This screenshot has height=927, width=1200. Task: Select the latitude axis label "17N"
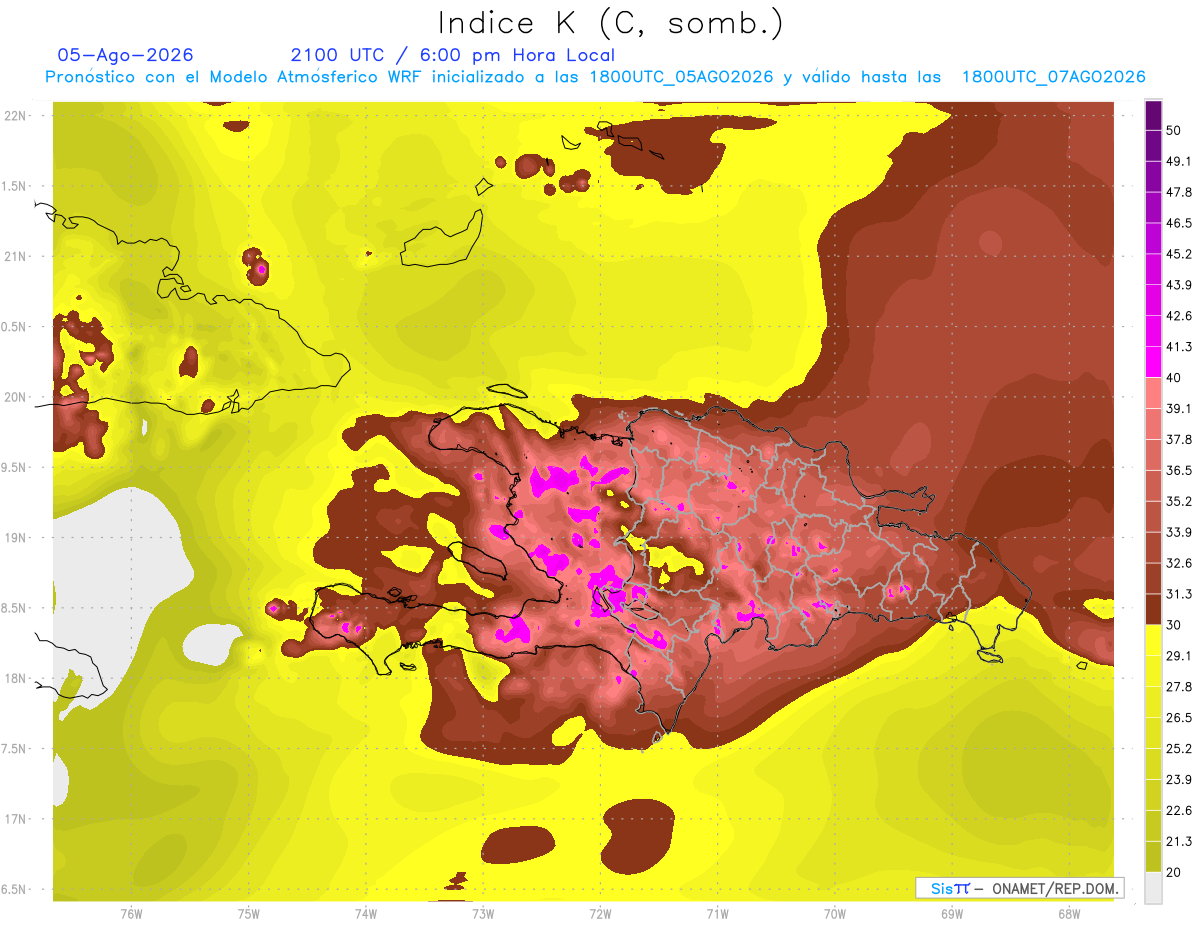(15, 819)
